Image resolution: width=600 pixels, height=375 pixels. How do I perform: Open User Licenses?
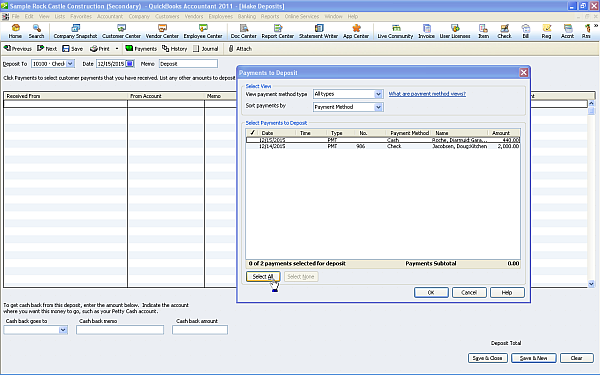[455, 31]
